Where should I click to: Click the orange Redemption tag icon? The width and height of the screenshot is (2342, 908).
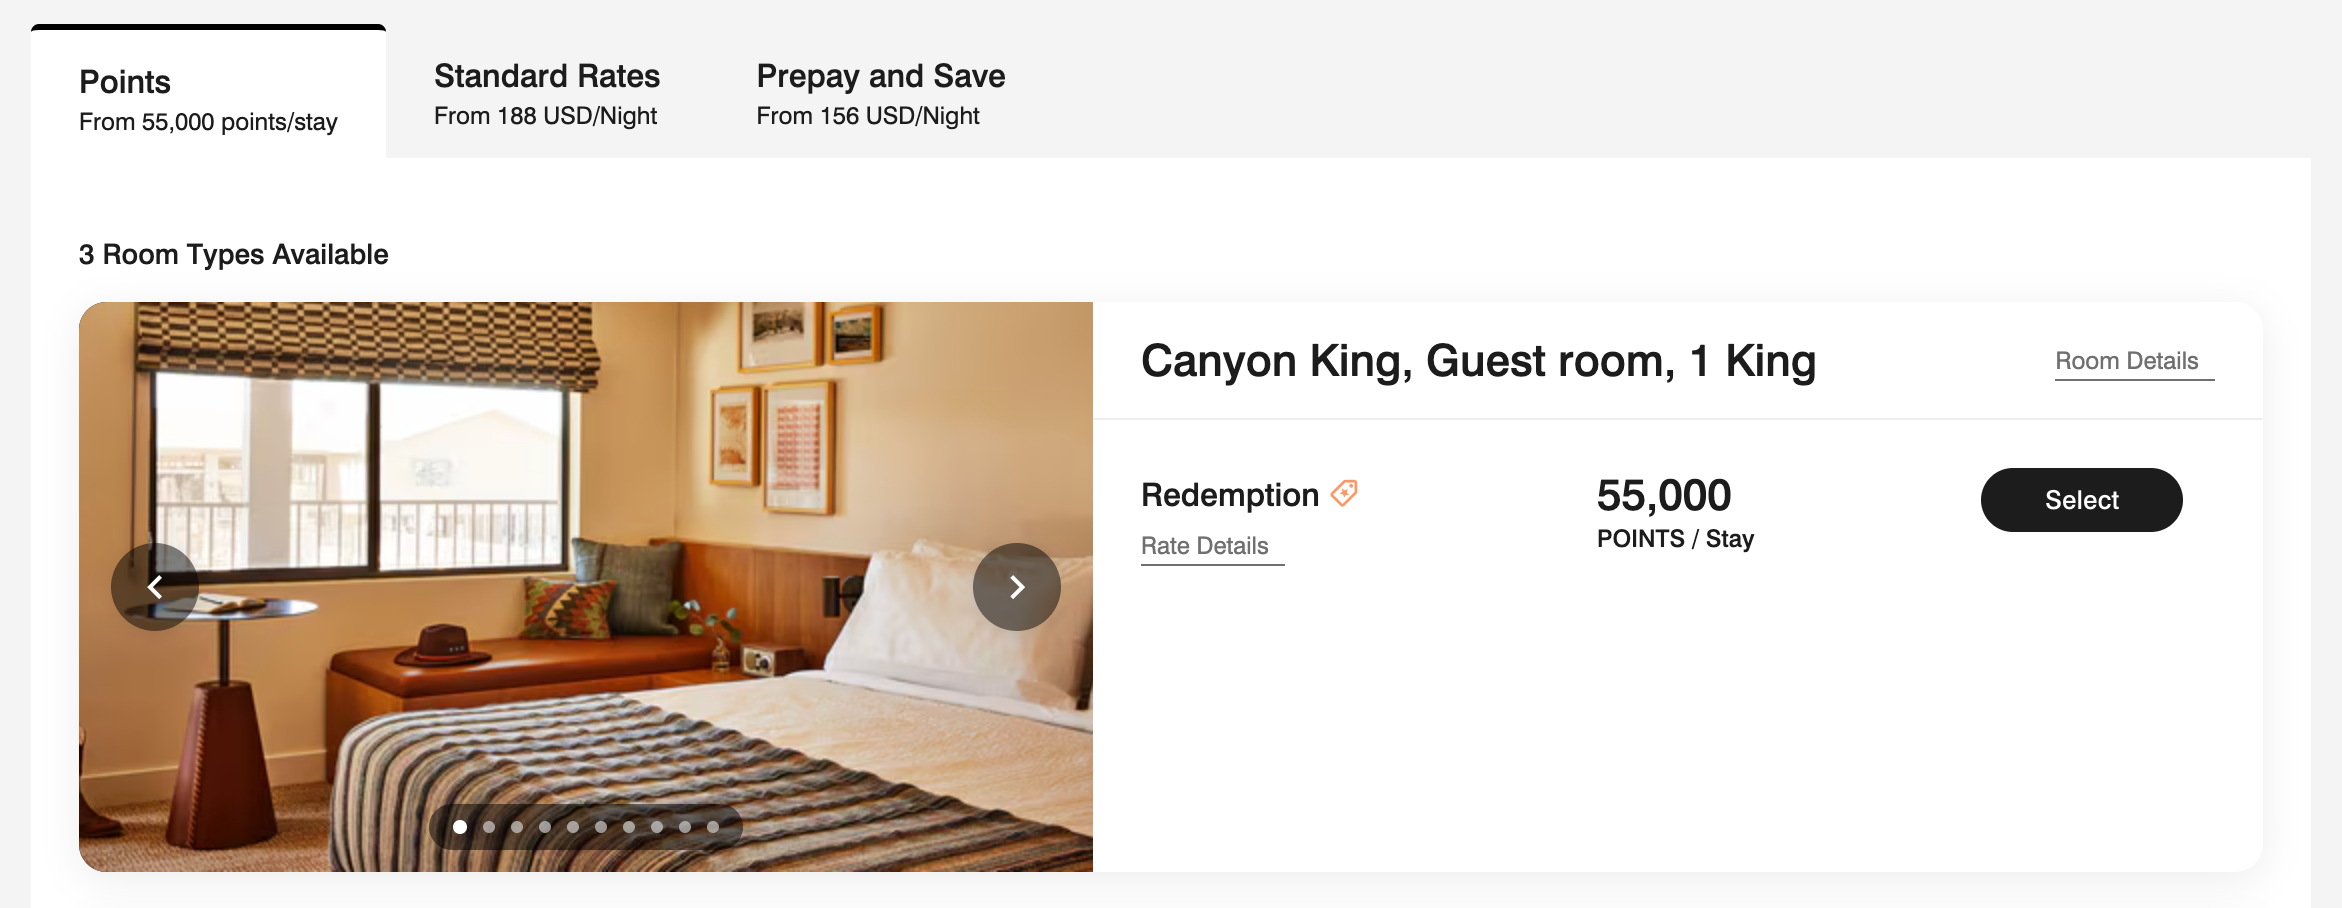coord(1344,493)
